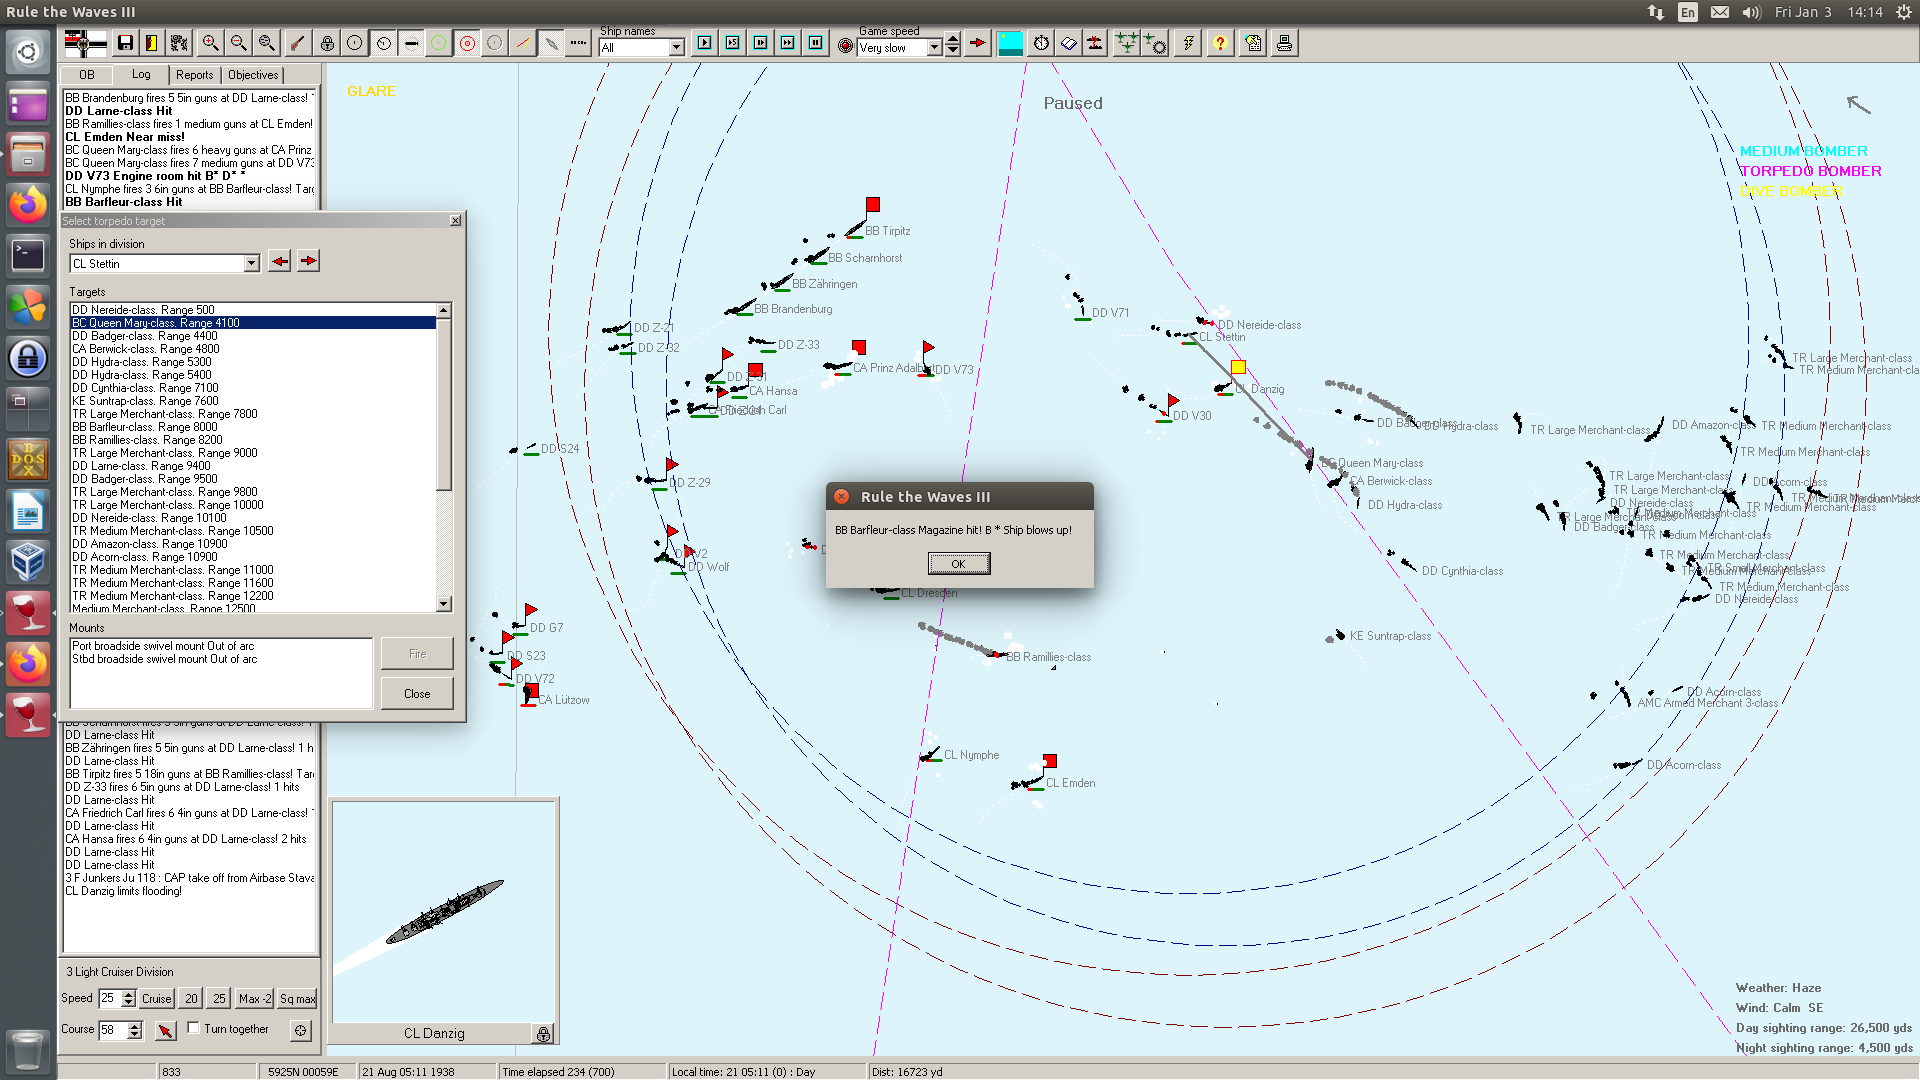Click the single-step play button

(705, 43)
